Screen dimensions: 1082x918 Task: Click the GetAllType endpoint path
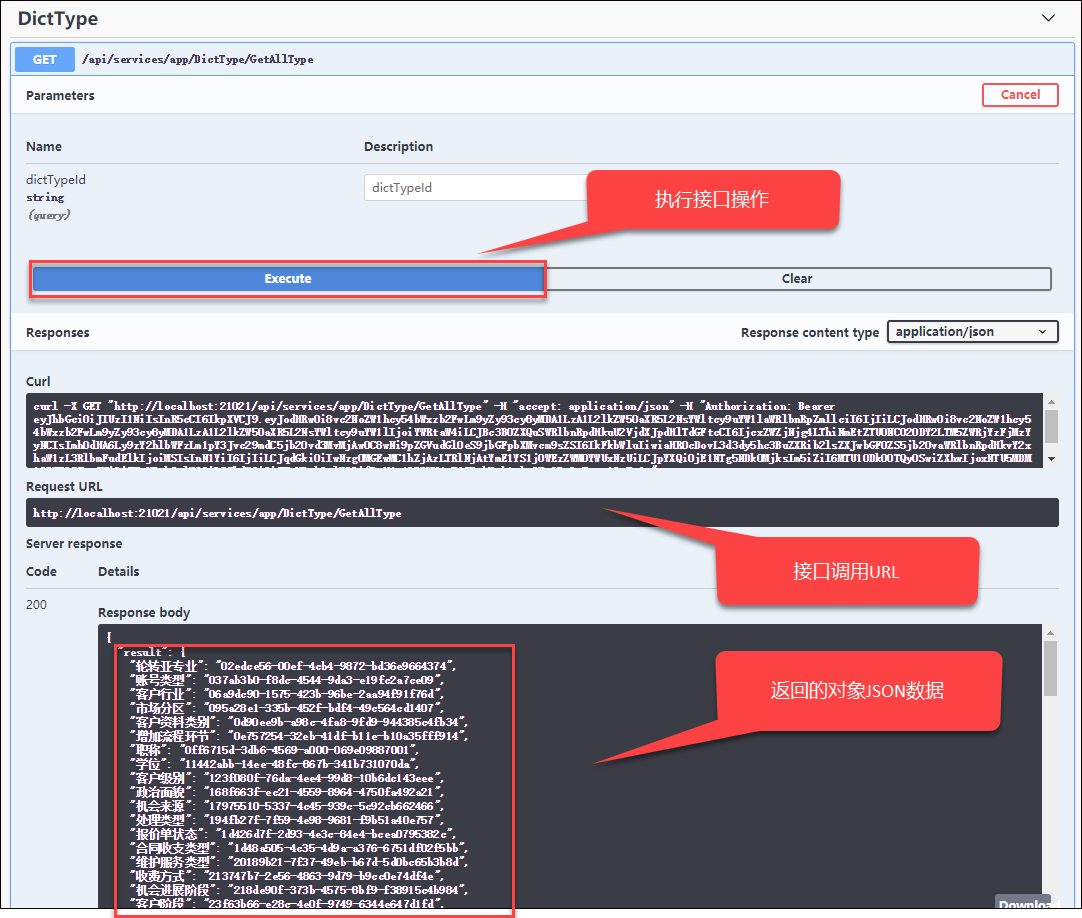click(x=198, y=60)
